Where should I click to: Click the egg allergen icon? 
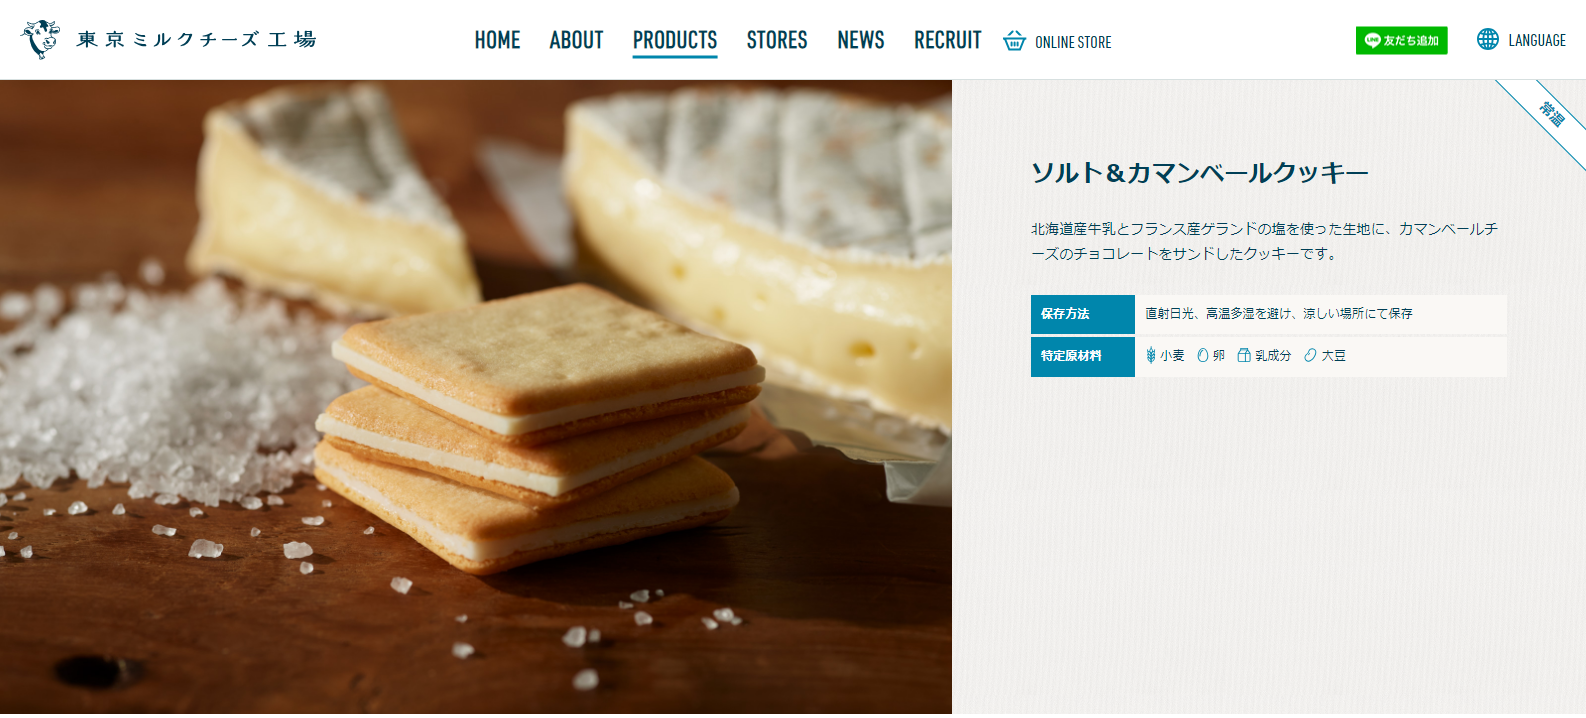coord(1203,355)
